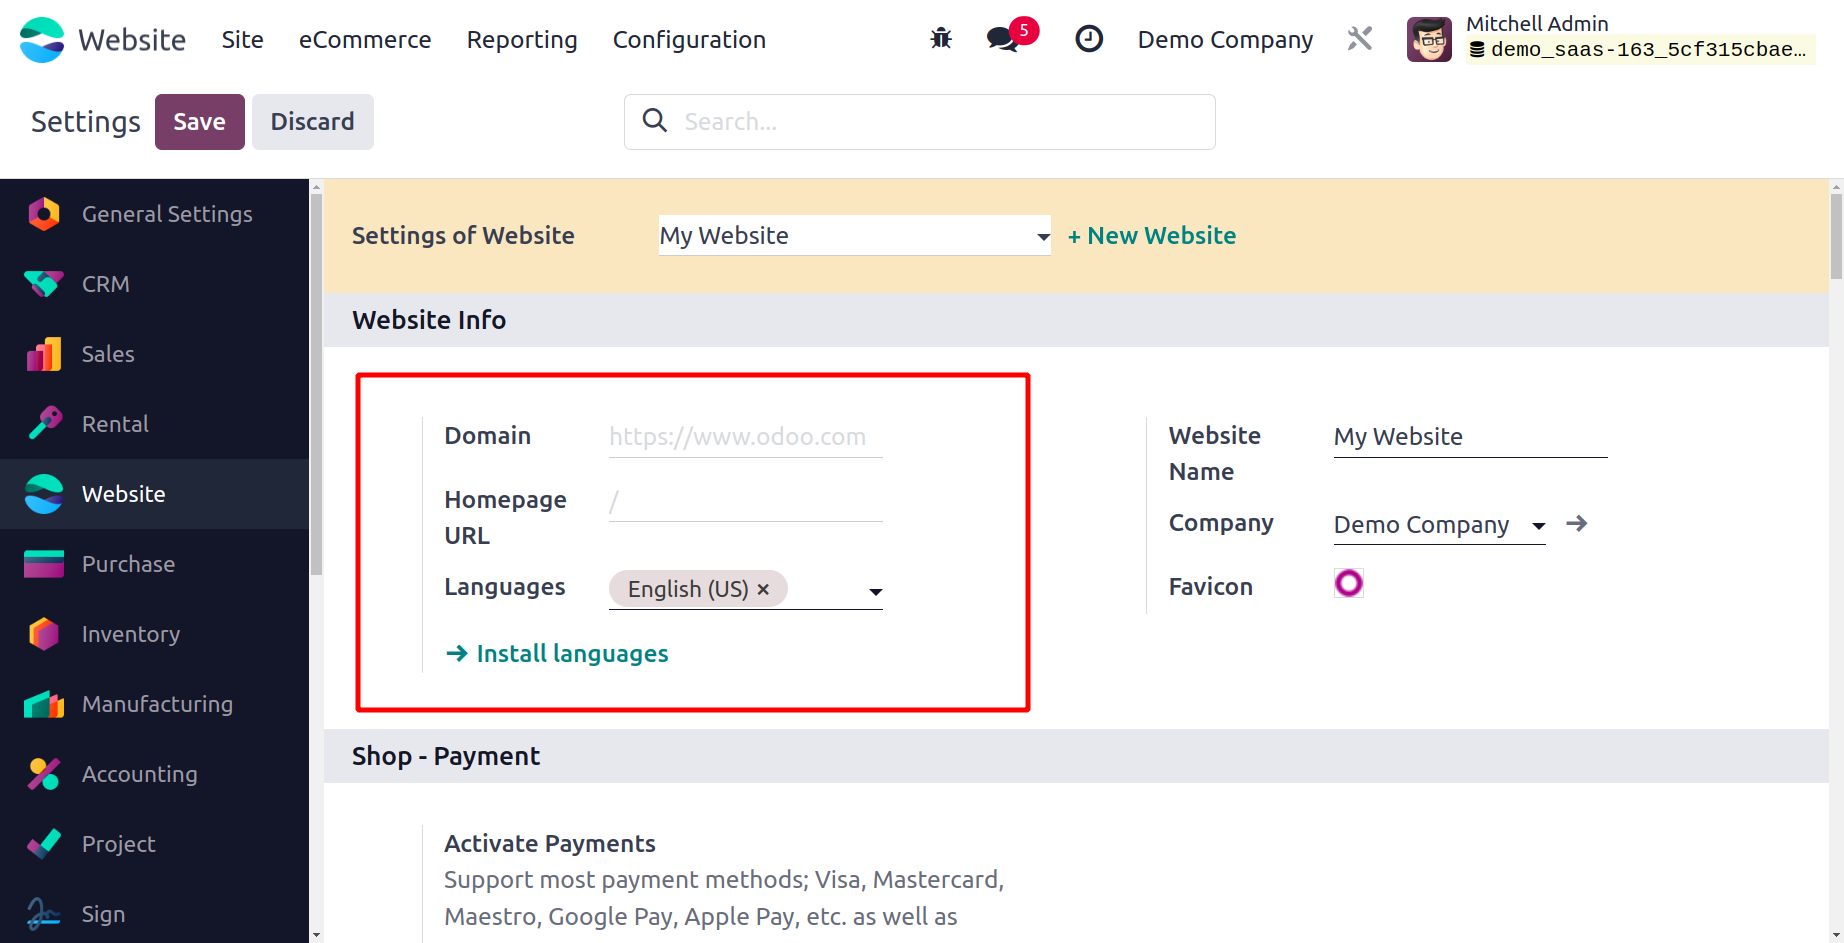Open the debug bug icon menu
Image resolution: width=1844 pixels, height=943 pixels.
941,39
